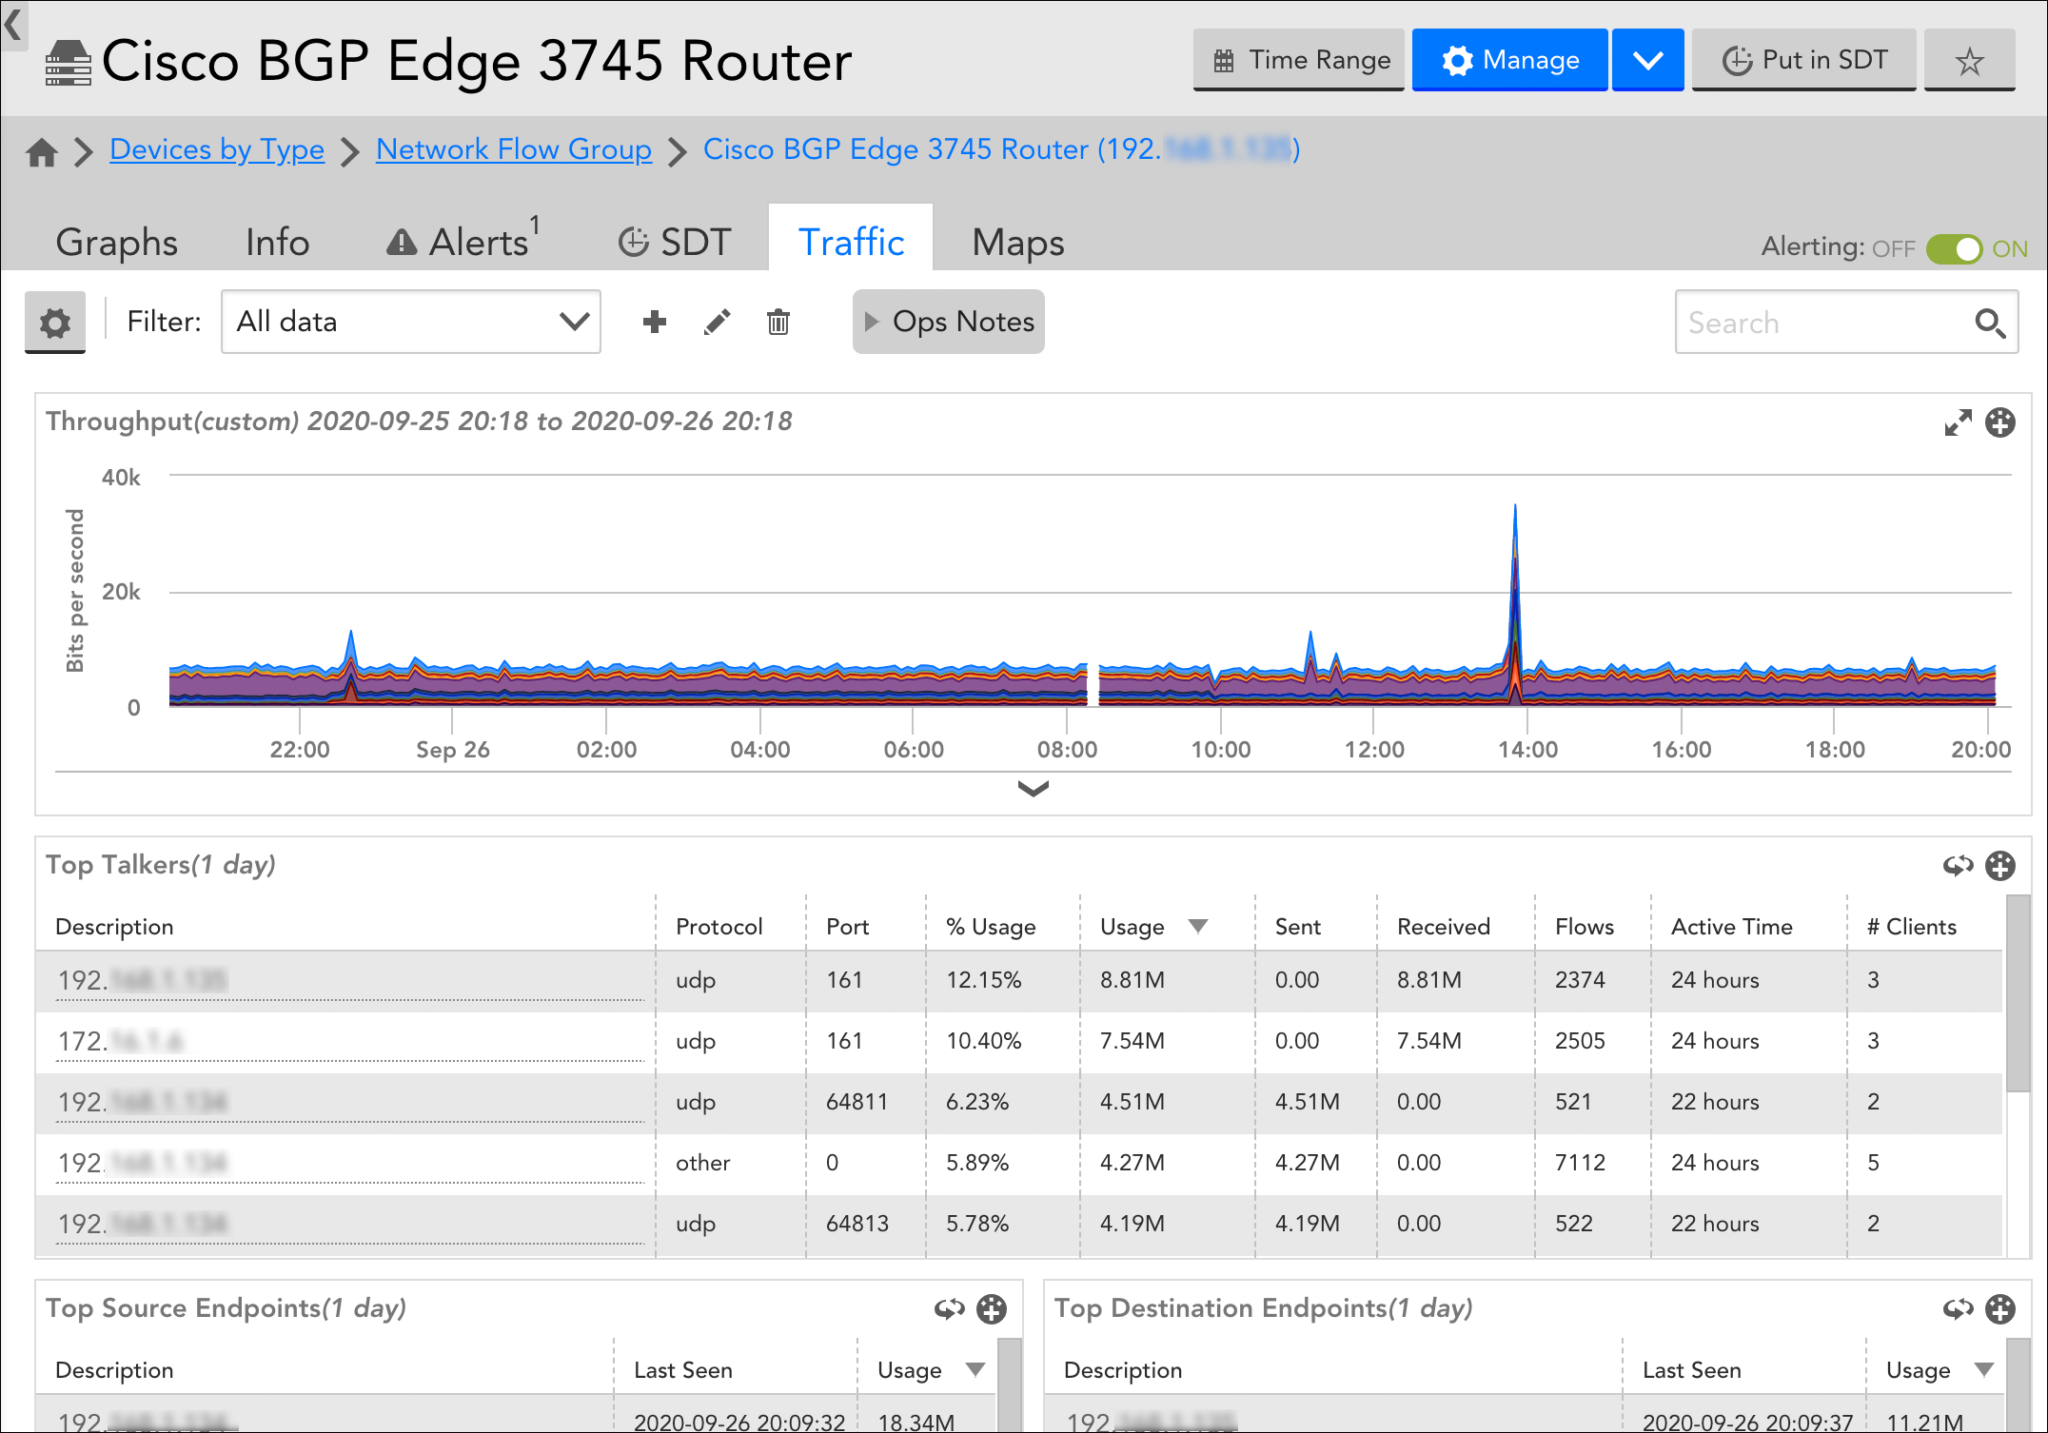Add a new traffic filter
Screen dimensions: 2048x1433
(654, 322)
